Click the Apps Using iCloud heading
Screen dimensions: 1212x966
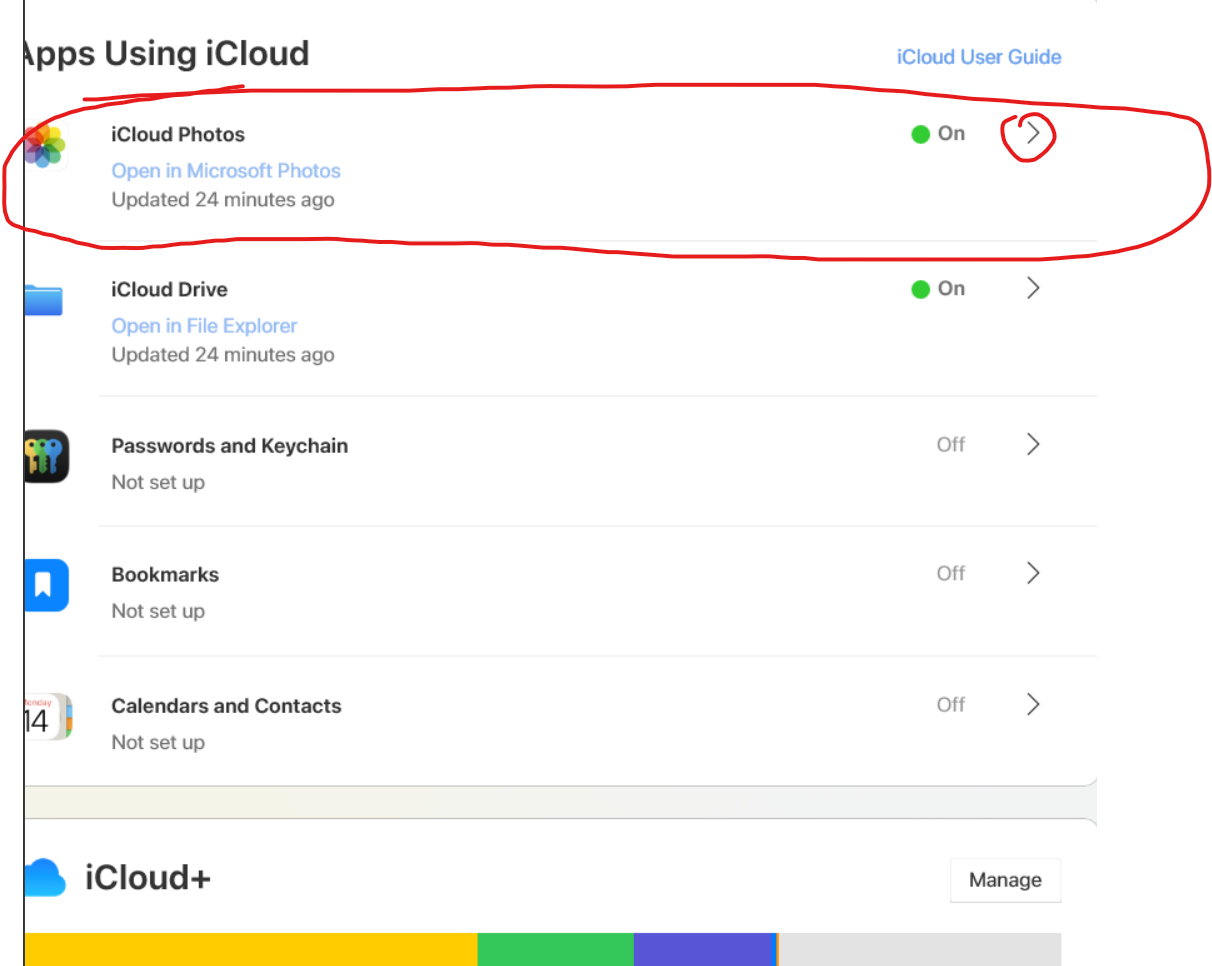point(166,53)
